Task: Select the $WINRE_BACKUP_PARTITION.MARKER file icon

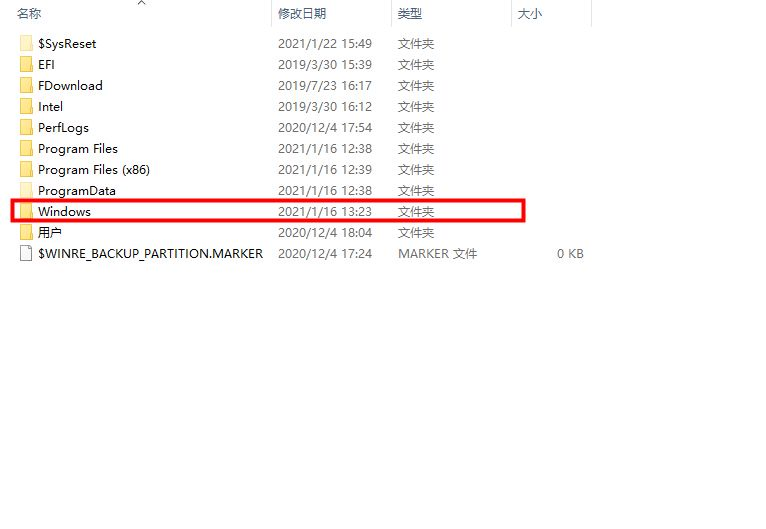Action: (x=26, y=254)
